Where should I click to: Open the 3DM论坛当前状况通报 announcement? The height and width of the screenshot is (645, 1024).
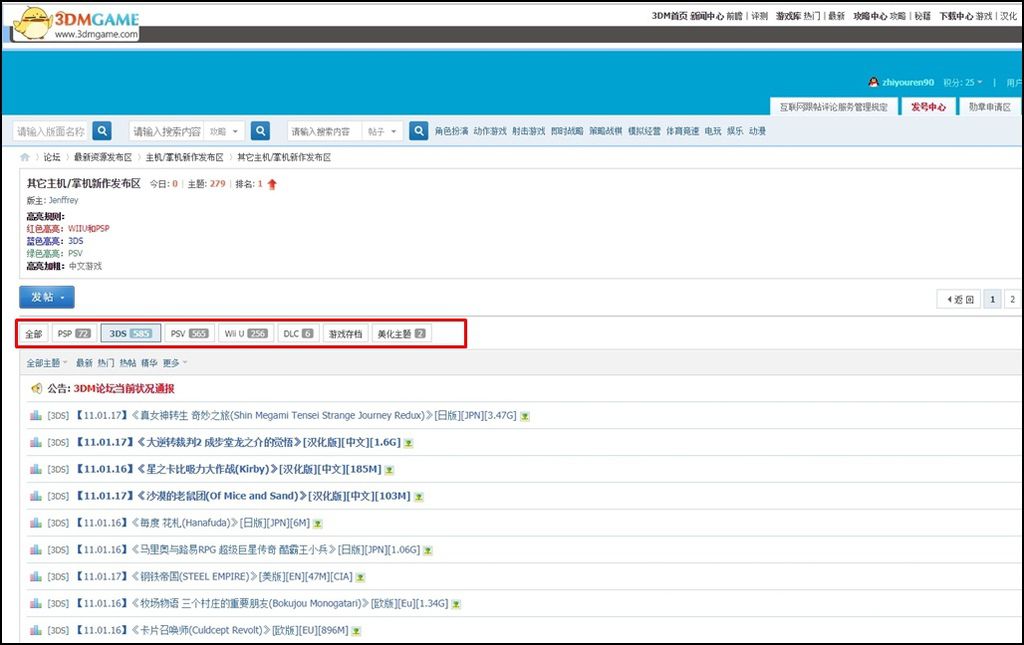(x=124, y=388)
